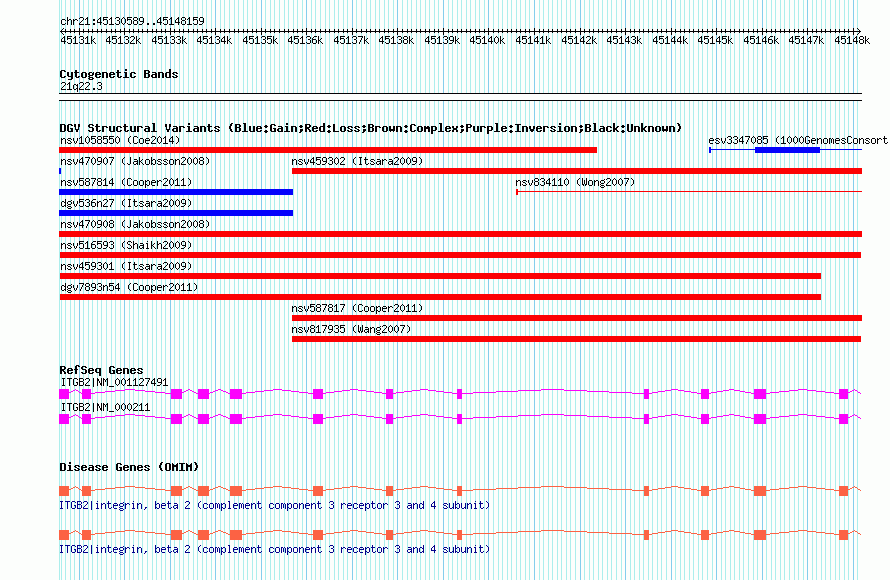890x580 pixels.
Task: Click the 45140k ruler position
Action: tap(488, 40)
